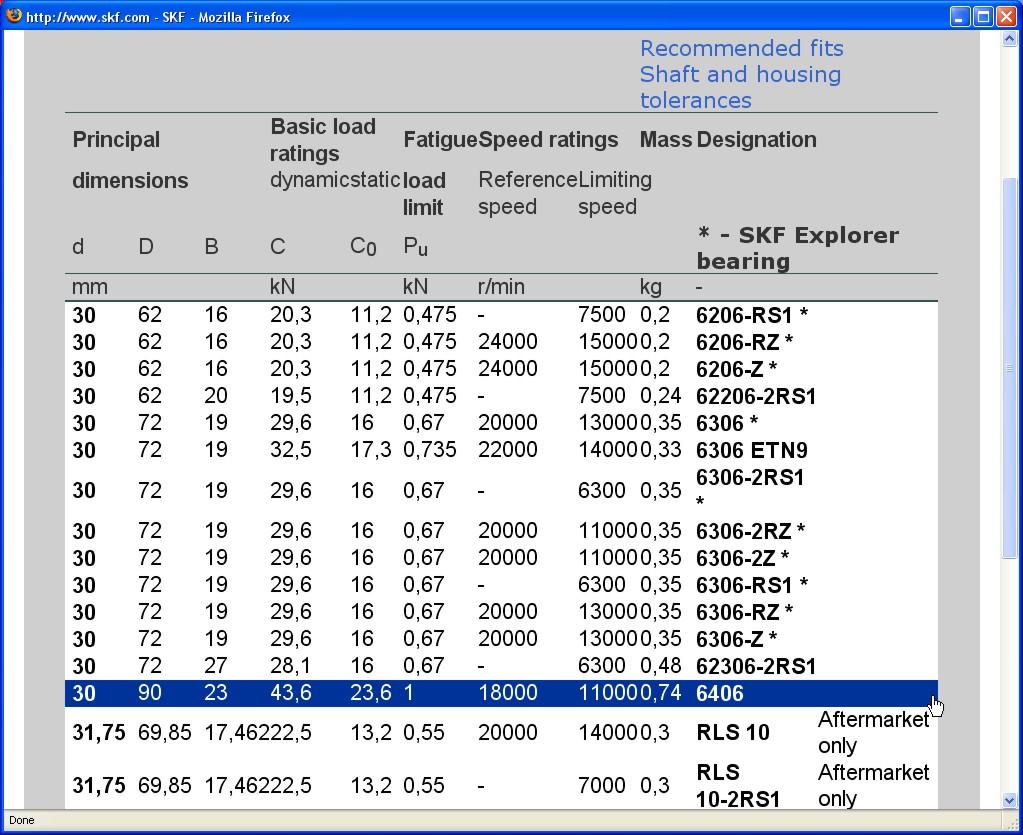Image resolution: width=1023 pixels, height=835 pixels.
Task: Click the scrollbar down arrow
Action: (1009, 800)
